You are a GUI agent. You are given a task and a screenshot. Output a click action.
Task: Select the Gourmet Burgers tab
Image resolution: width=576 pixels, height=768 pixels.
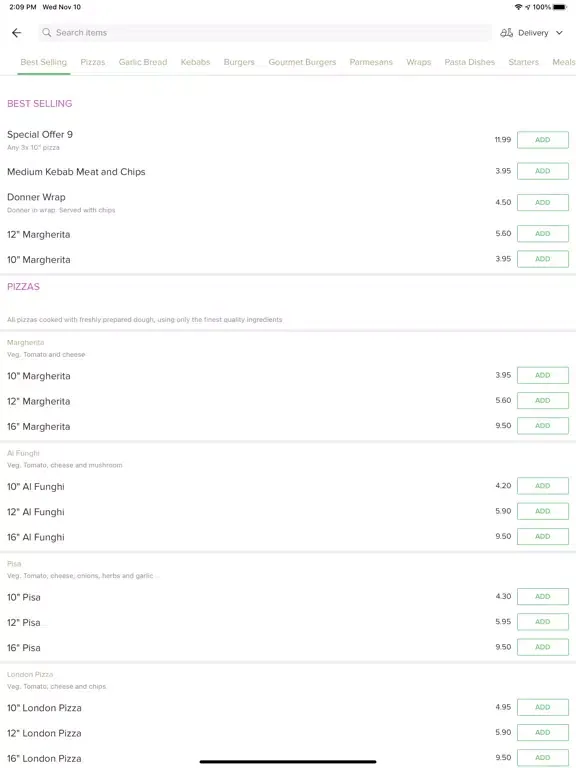302,62
